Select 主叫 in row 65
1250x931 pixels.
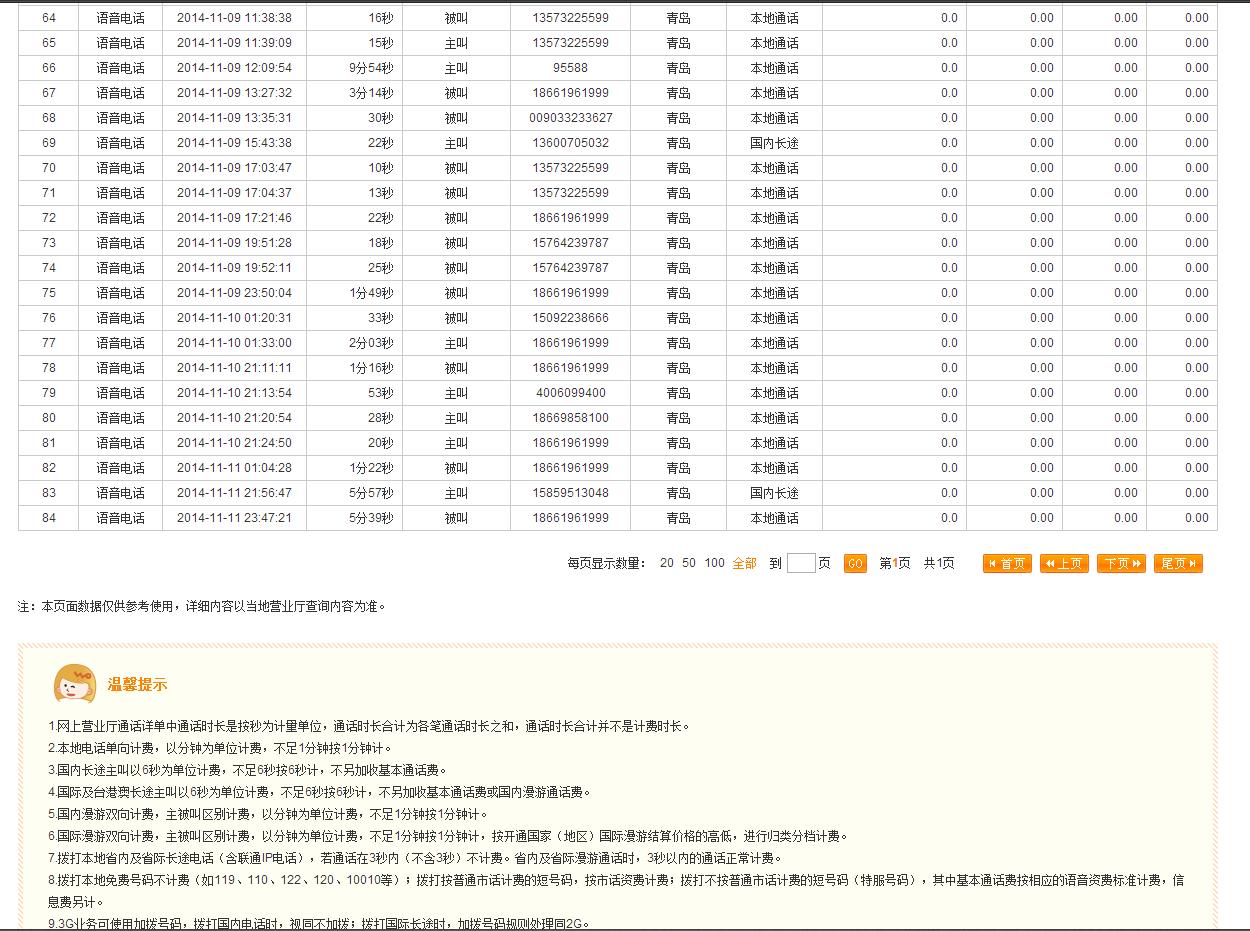[456, 43]
